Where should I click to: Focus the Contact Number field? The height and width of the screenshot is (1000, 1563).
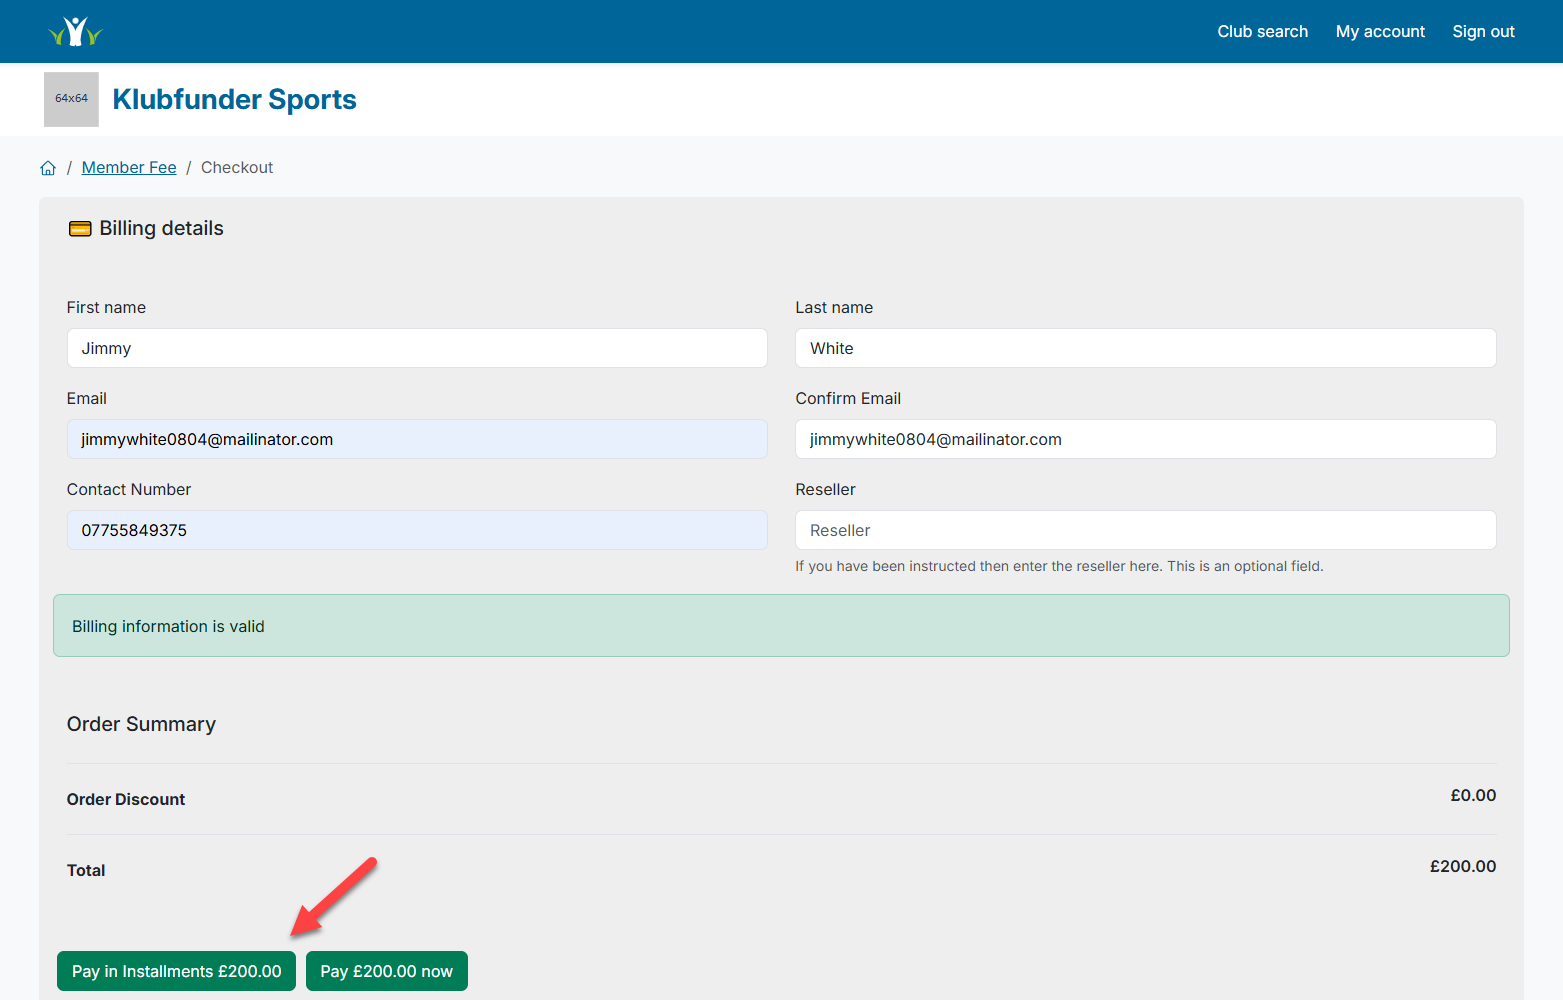point(417,530)
